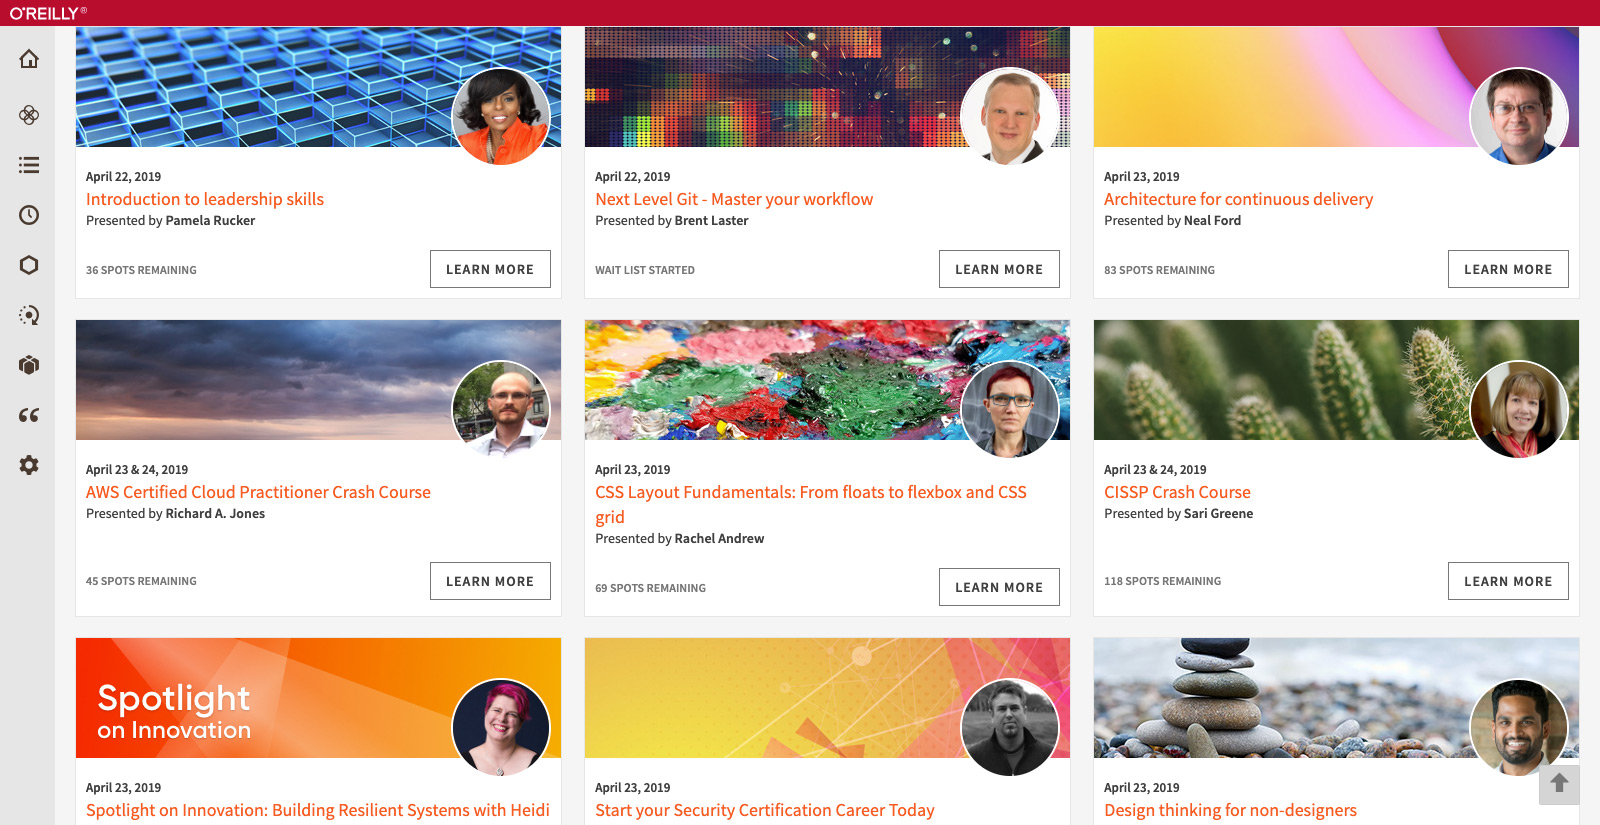Learn more about Introduction to leadership skills

(490, 269)
